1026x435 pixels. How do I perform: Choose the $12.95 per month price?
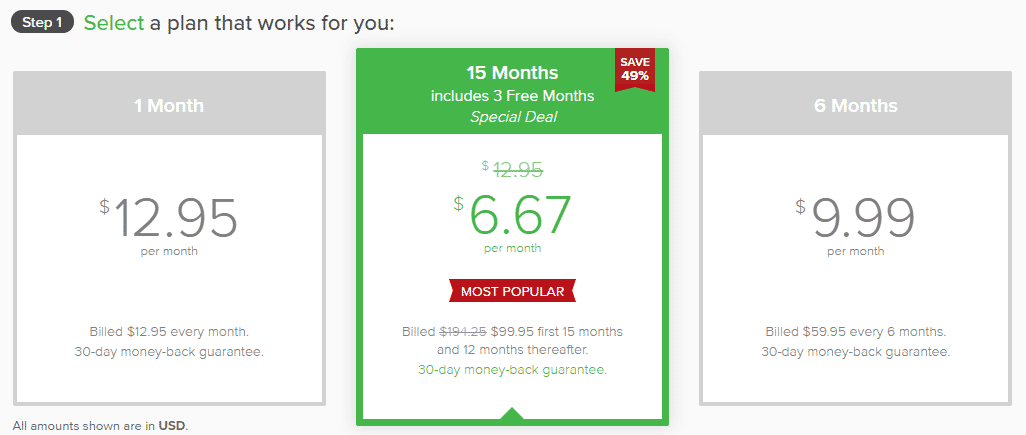169,218
